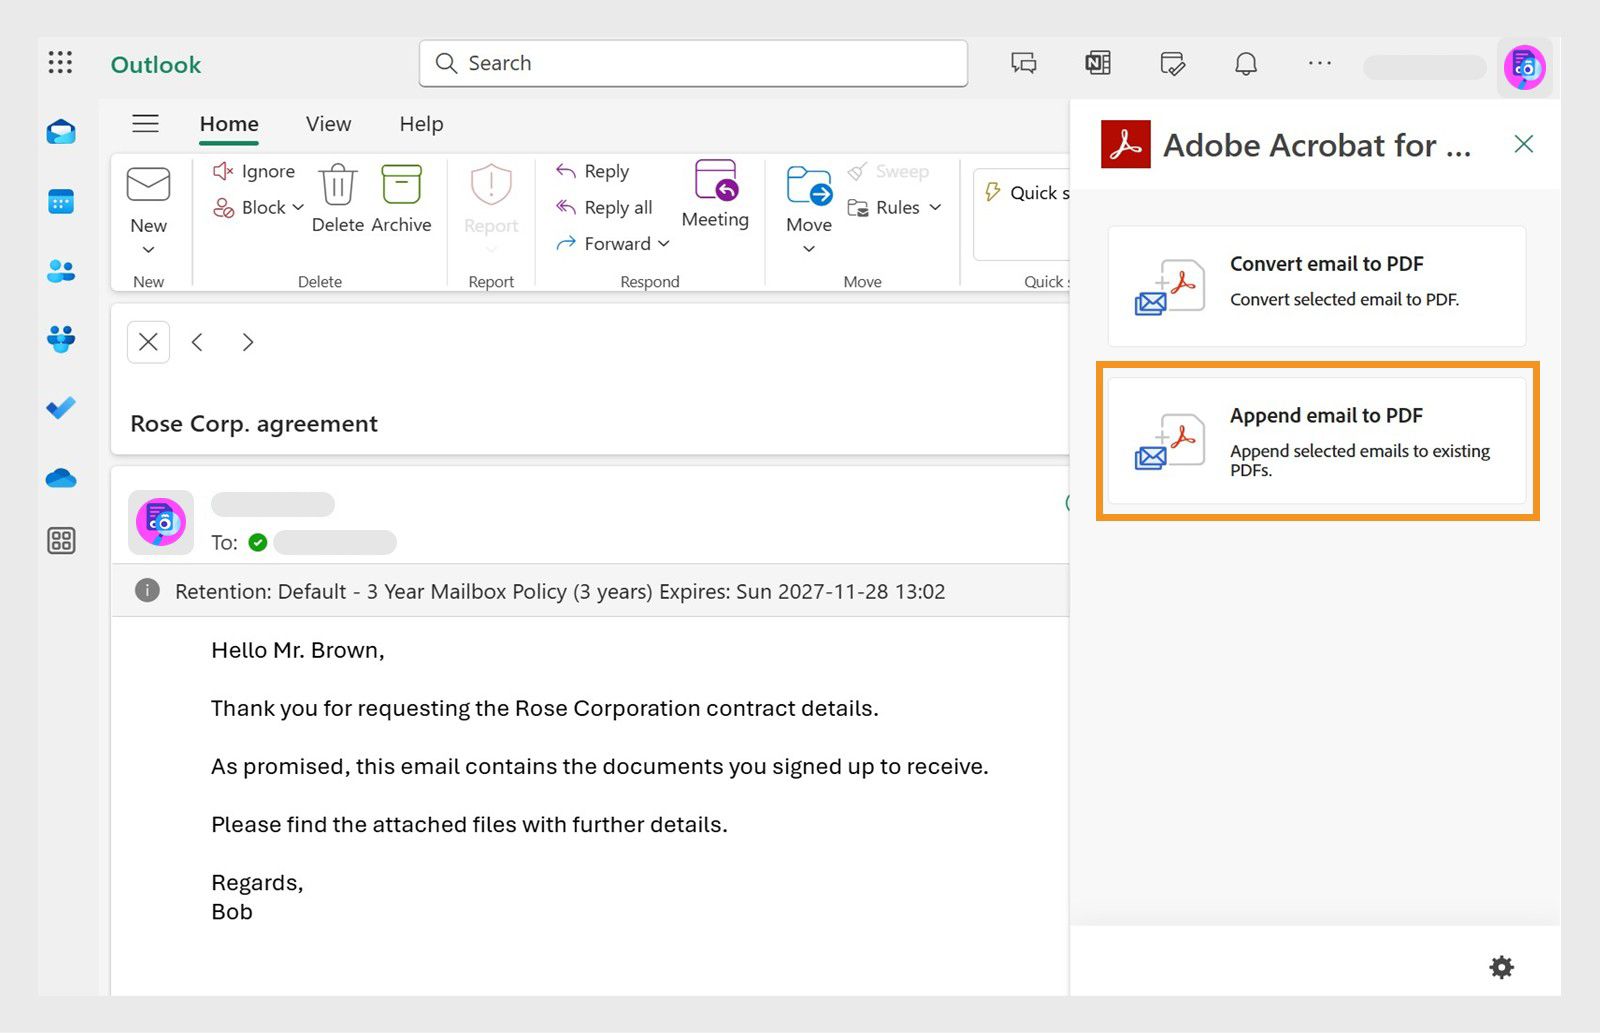Open Microsoft To Do from the sidebar

coord(61,408)
